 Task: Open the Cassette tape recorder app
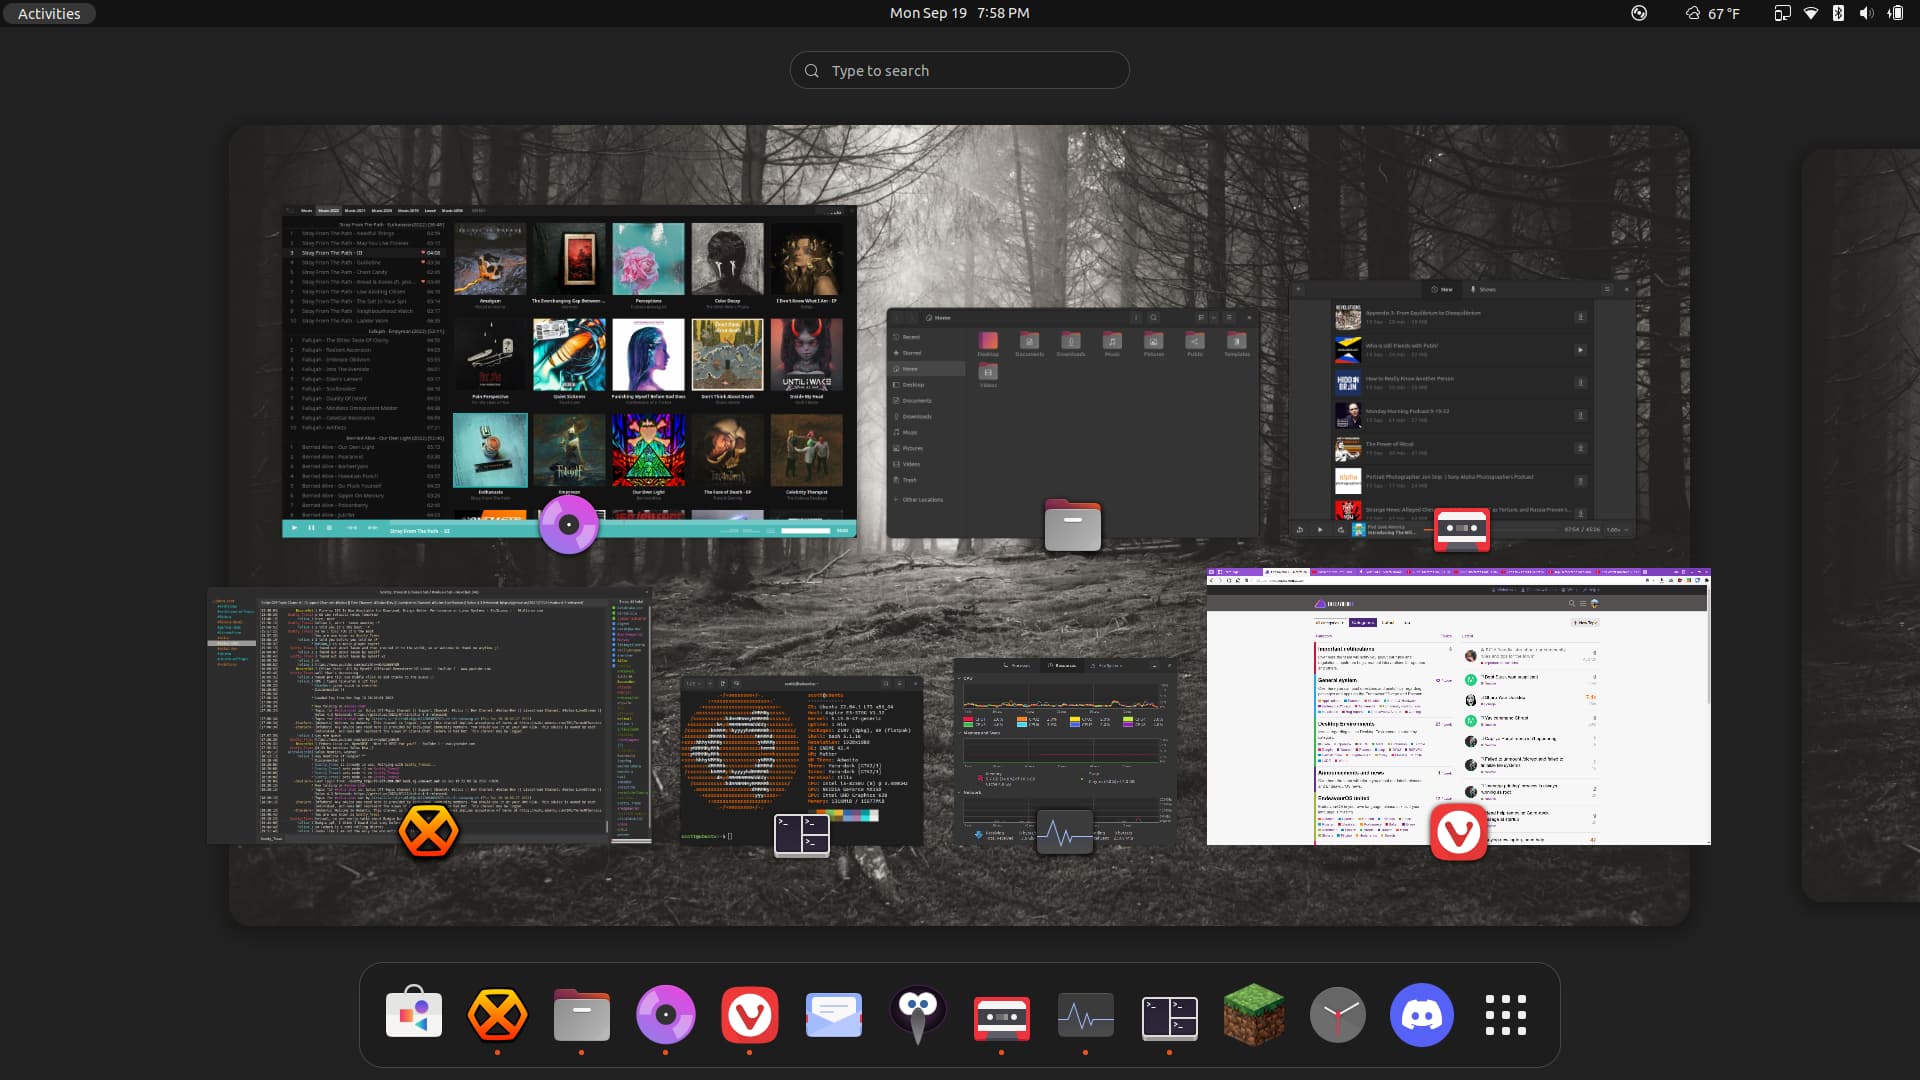(1001, 1014)
